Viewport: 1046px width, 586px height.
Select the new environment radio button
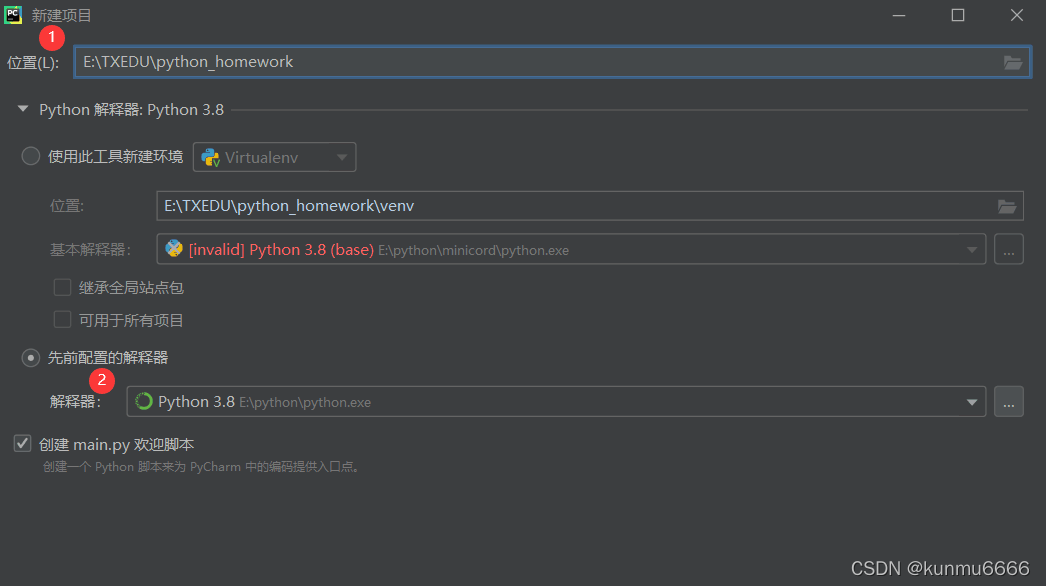click(x=31, y=156)
